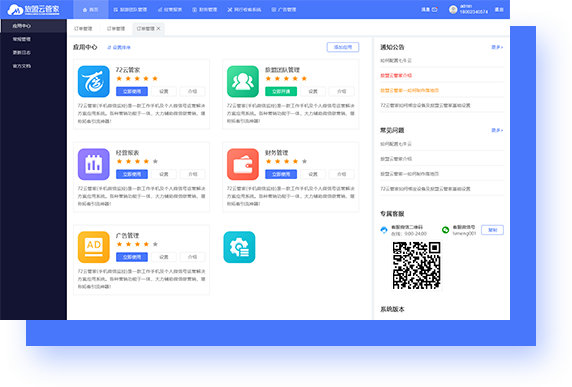Open the yellow AD 广告管理 icon
This screenshot has height=387, width=572.
tap(93, 247)
